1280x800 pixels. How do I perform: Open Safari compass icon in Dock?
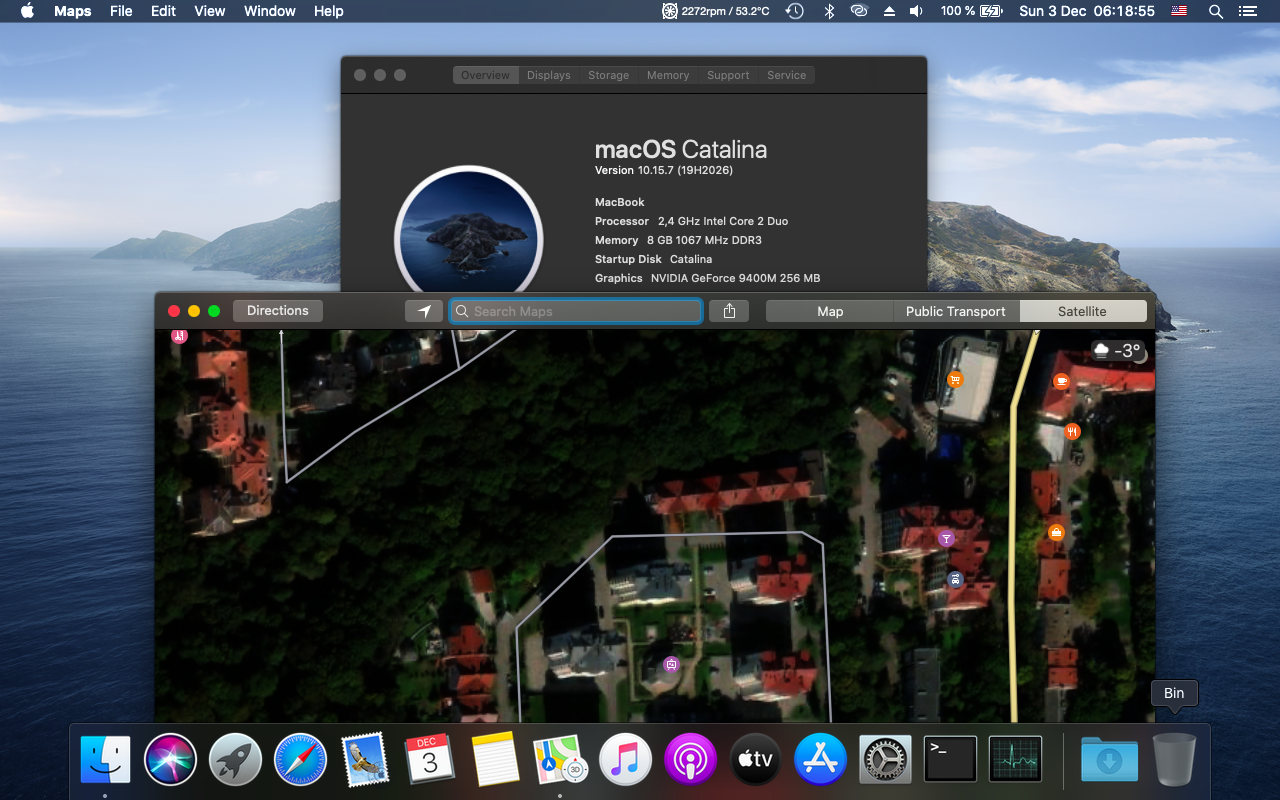(x=300, y=760)
